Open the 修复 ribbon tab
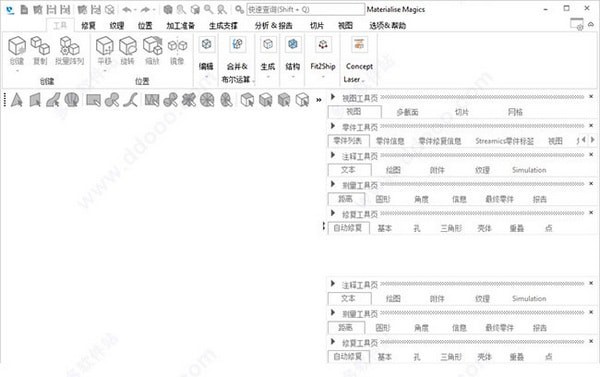Viewport: 600px width, 377px height. pos(88,26)
